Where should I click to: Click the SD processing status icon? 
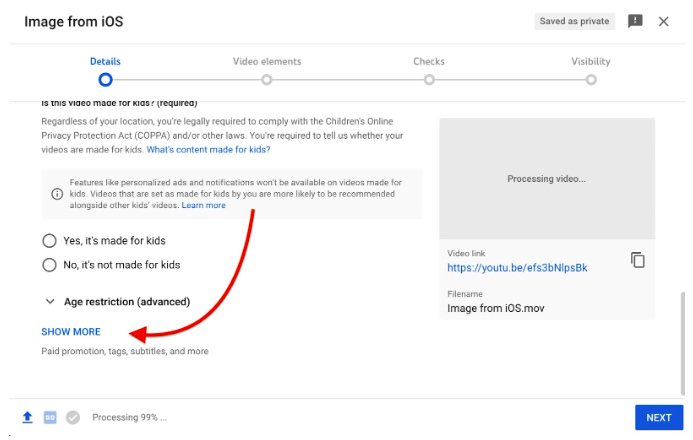click(50, 417)
